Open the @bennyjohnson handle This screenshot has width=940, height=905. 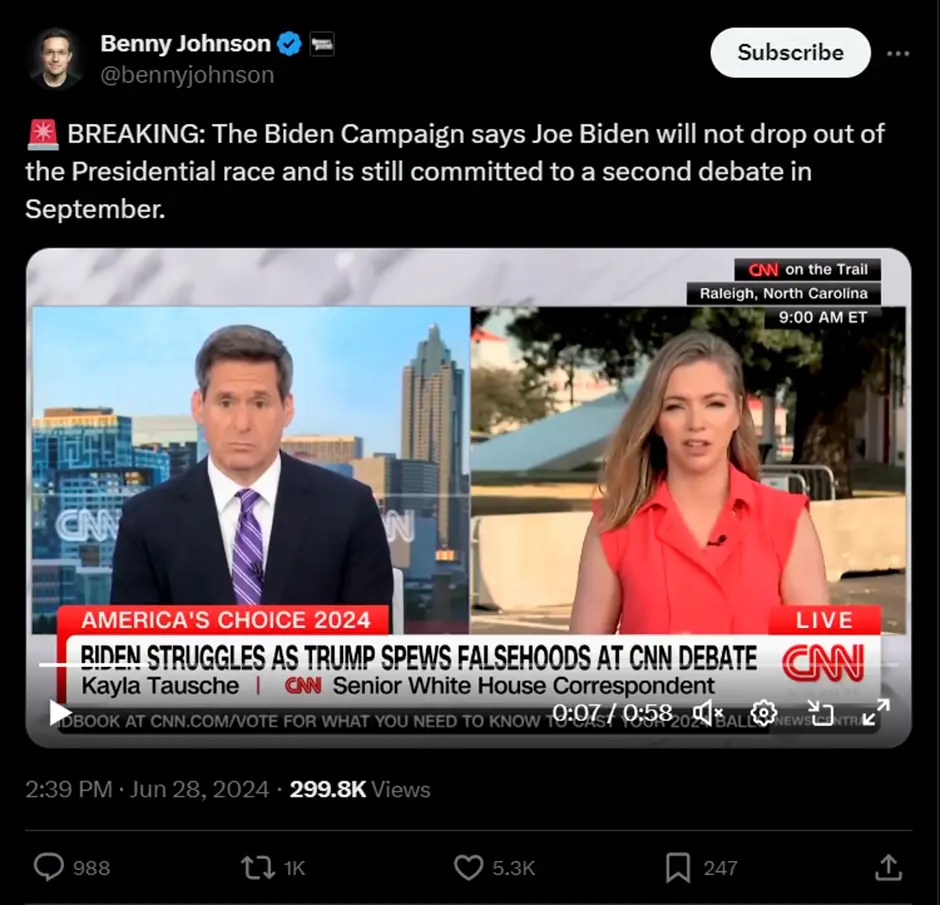click(187, 75)
